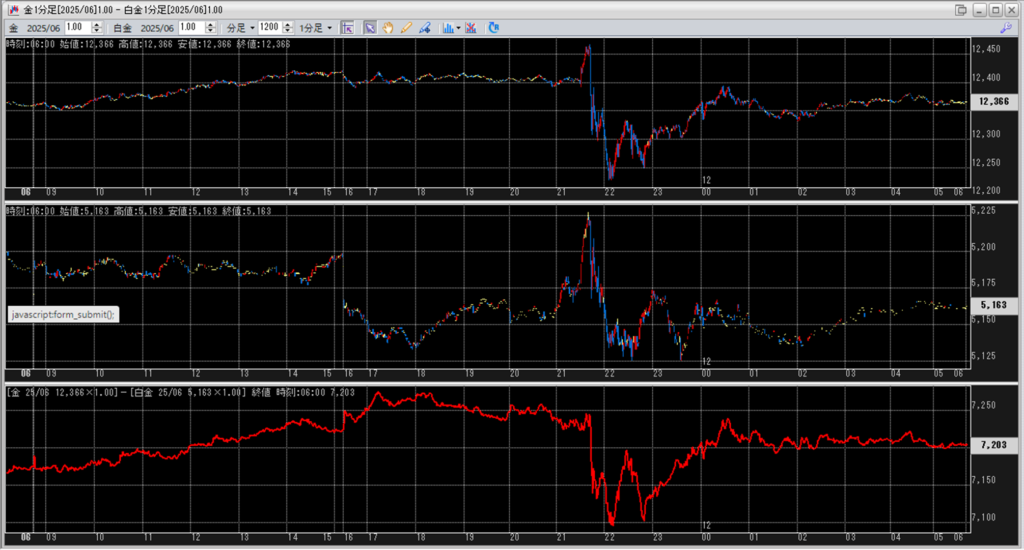Click the red-crossed chart delete icon
This screenshot has width=1024, height=550.
click(x=471, y=27)
